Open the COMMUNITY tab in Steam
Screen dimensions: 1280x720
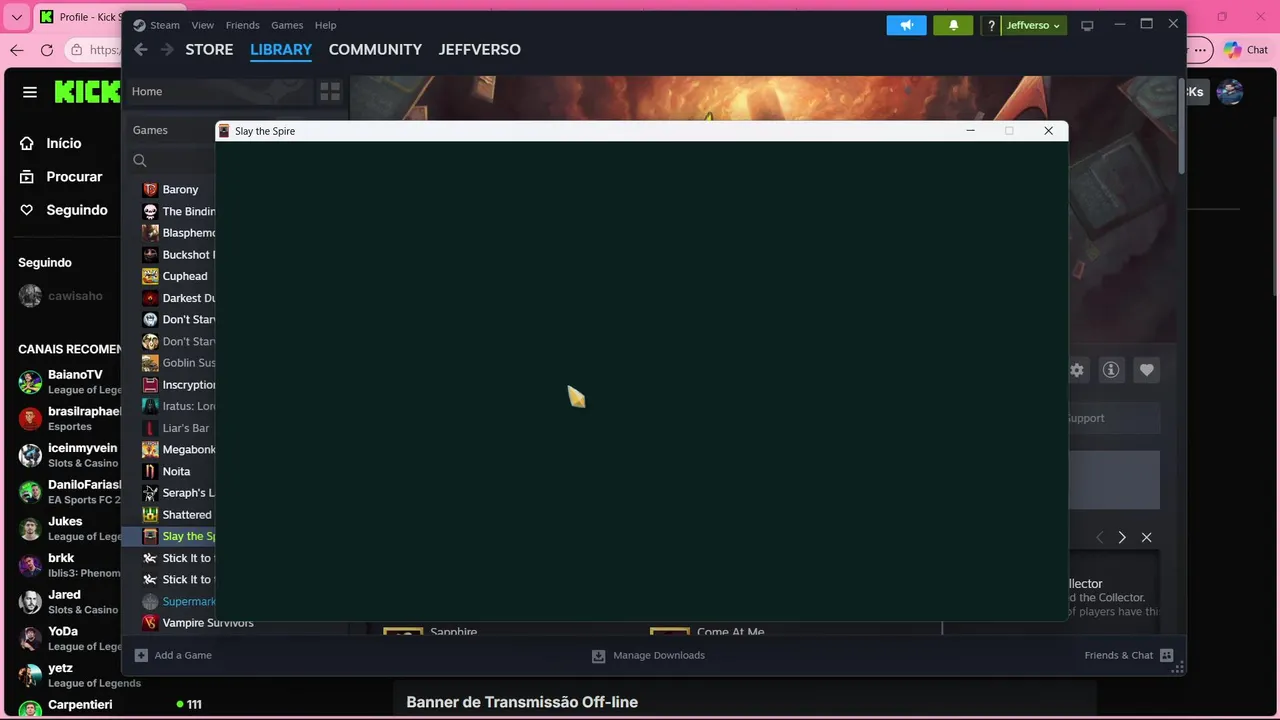coord(375,49)
